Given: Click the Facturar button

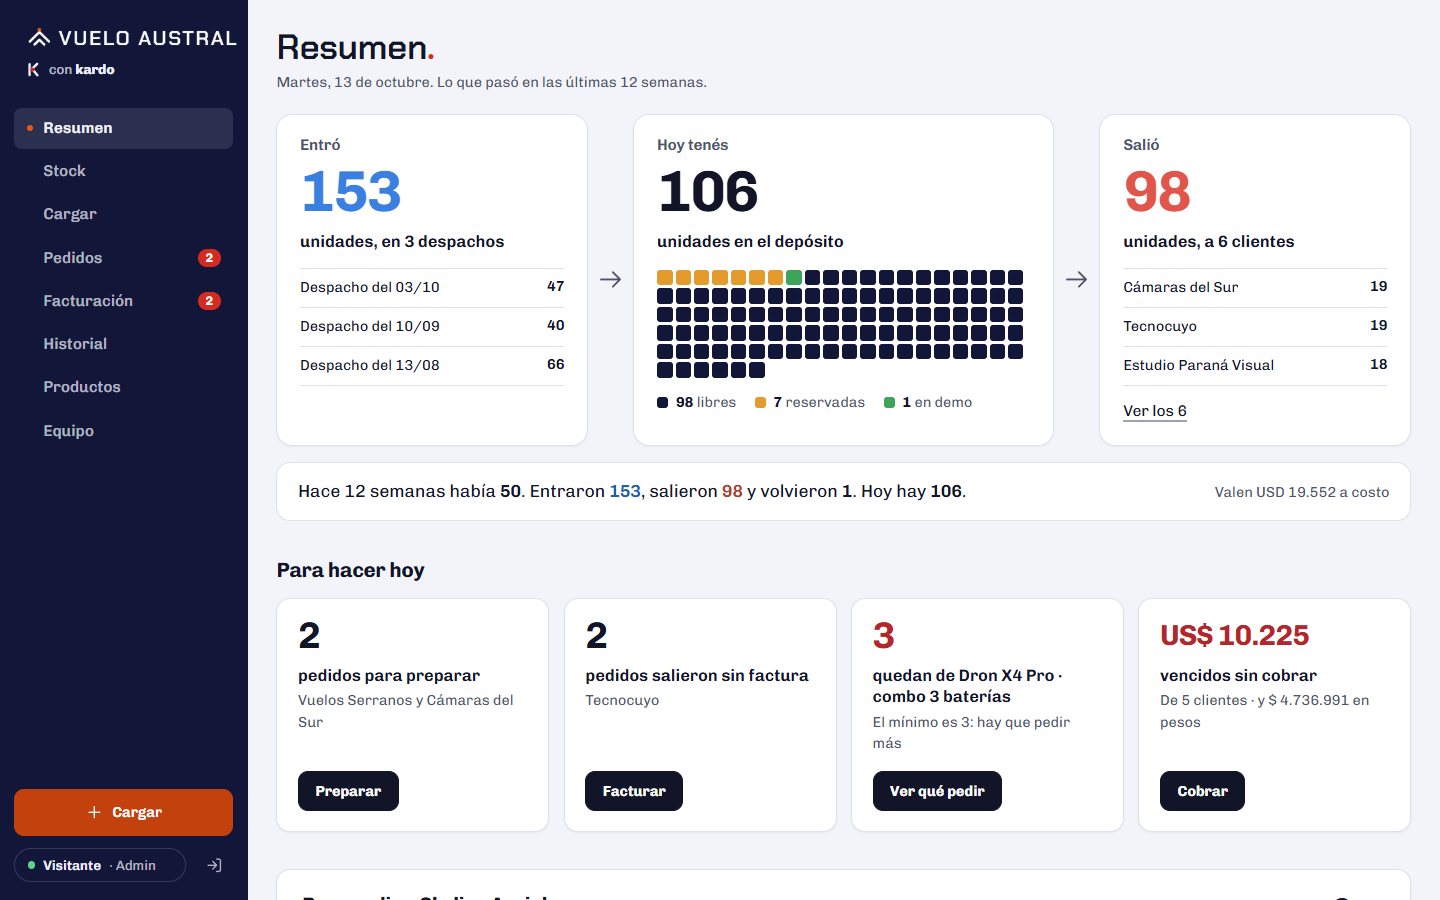Looking at the screenshot, I should [634, 791].
